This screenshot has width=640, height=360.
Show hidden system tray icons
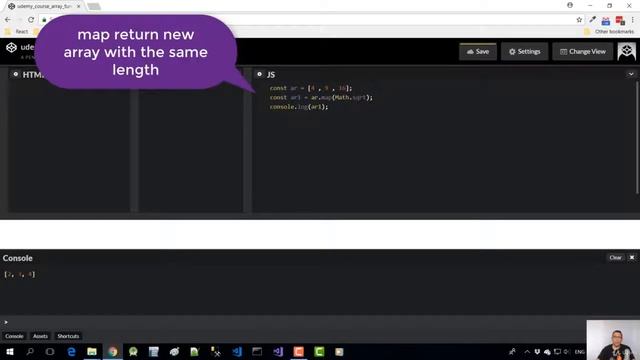pos(527,352)
